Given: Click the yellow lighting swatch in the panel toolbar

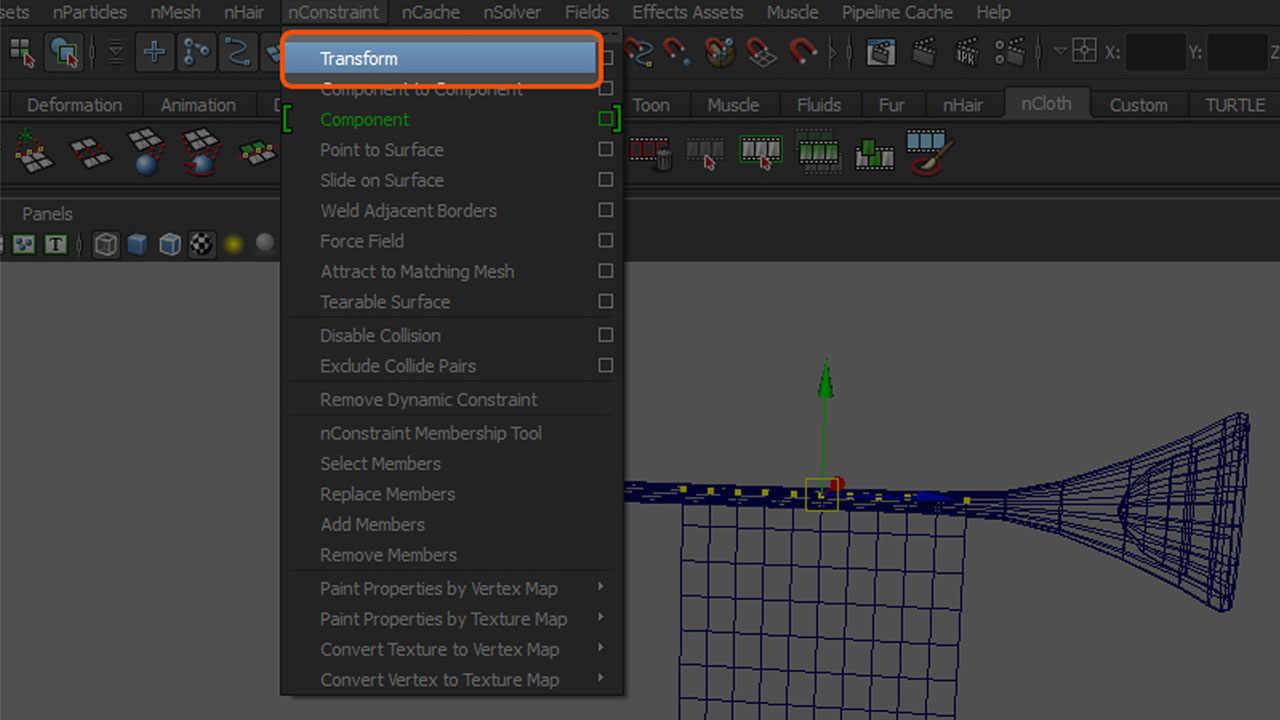Looking at the screenshot, I should tap(233, 244).
